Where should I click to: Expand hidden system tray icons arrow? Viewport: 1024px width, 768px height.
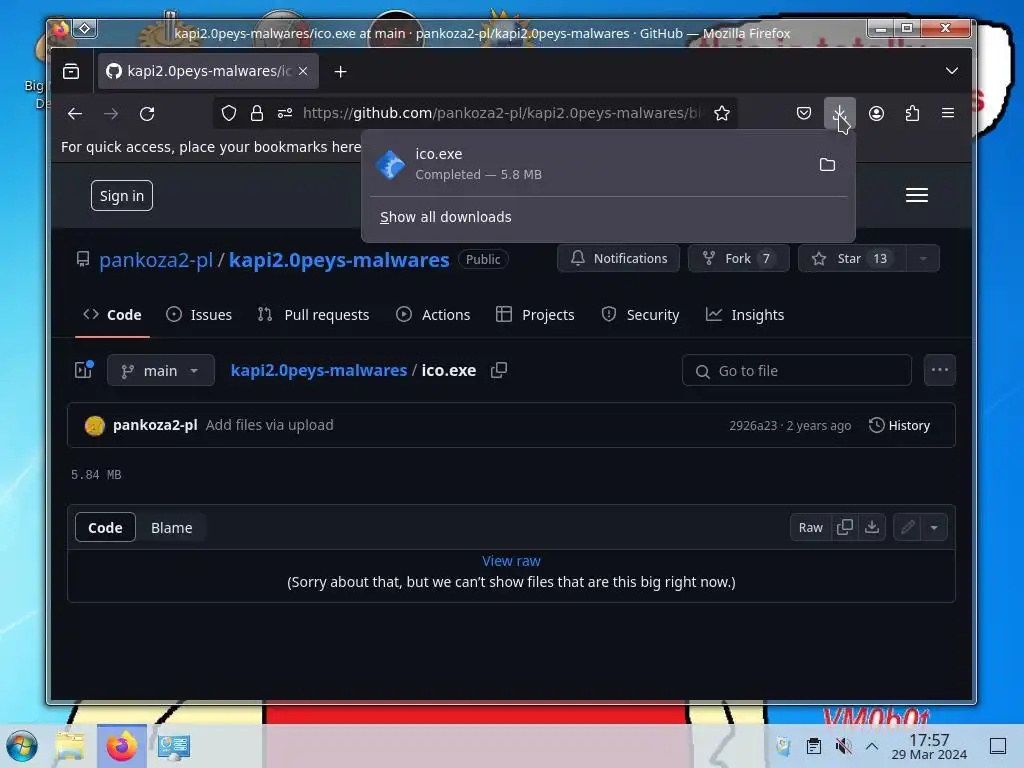[x=872, y=746]
